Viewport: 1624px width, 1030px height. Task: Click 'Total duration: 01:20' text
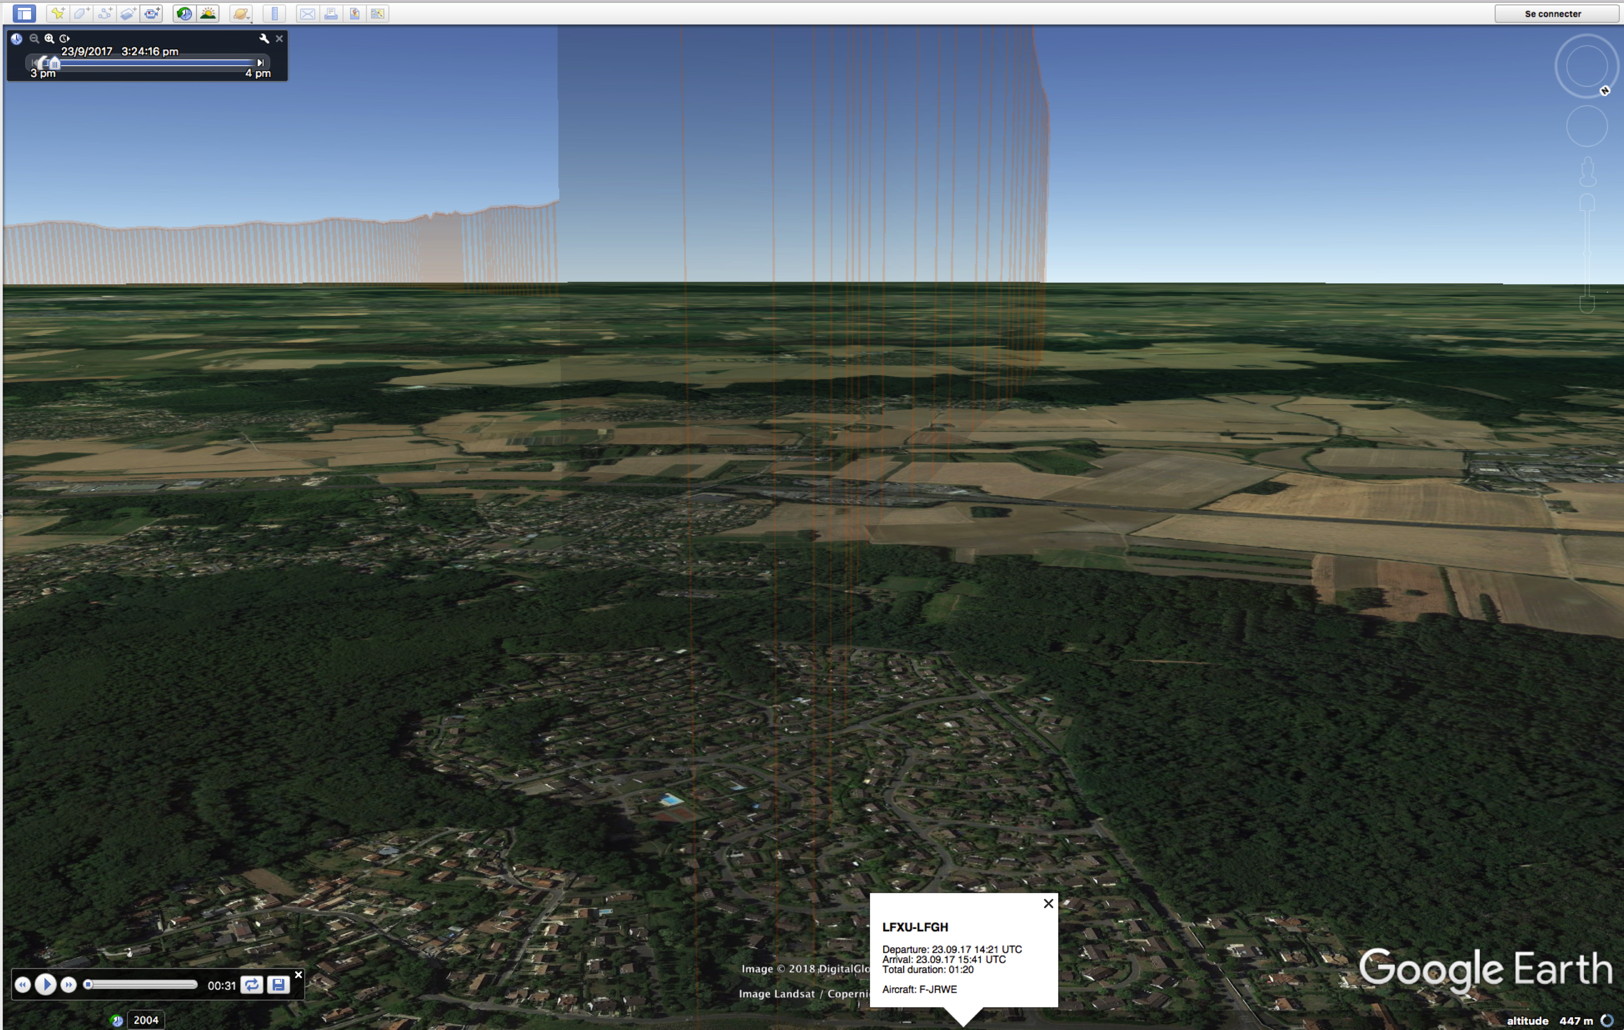coord(928,969)
